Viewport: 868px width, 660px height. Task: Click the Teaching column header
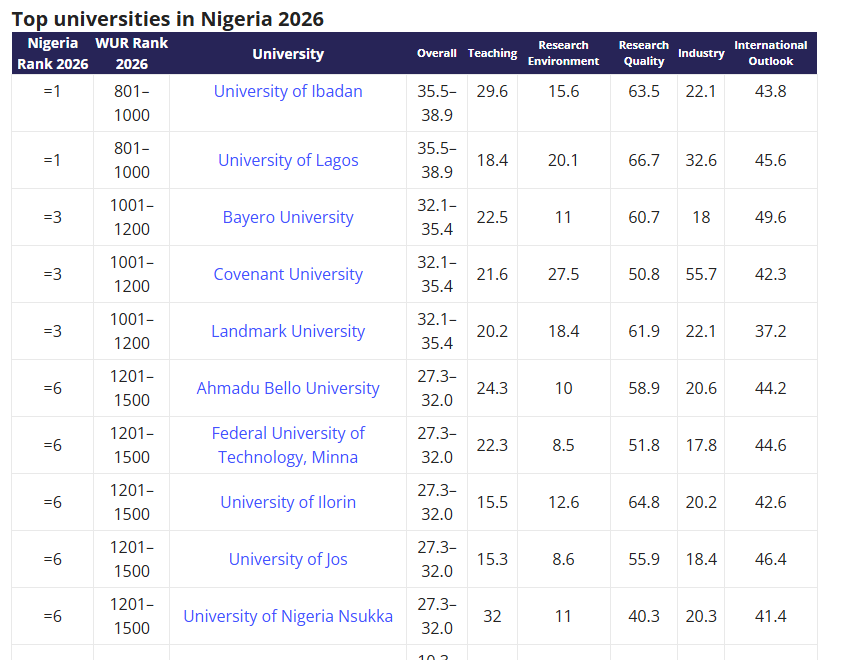[x=492, y=53]
